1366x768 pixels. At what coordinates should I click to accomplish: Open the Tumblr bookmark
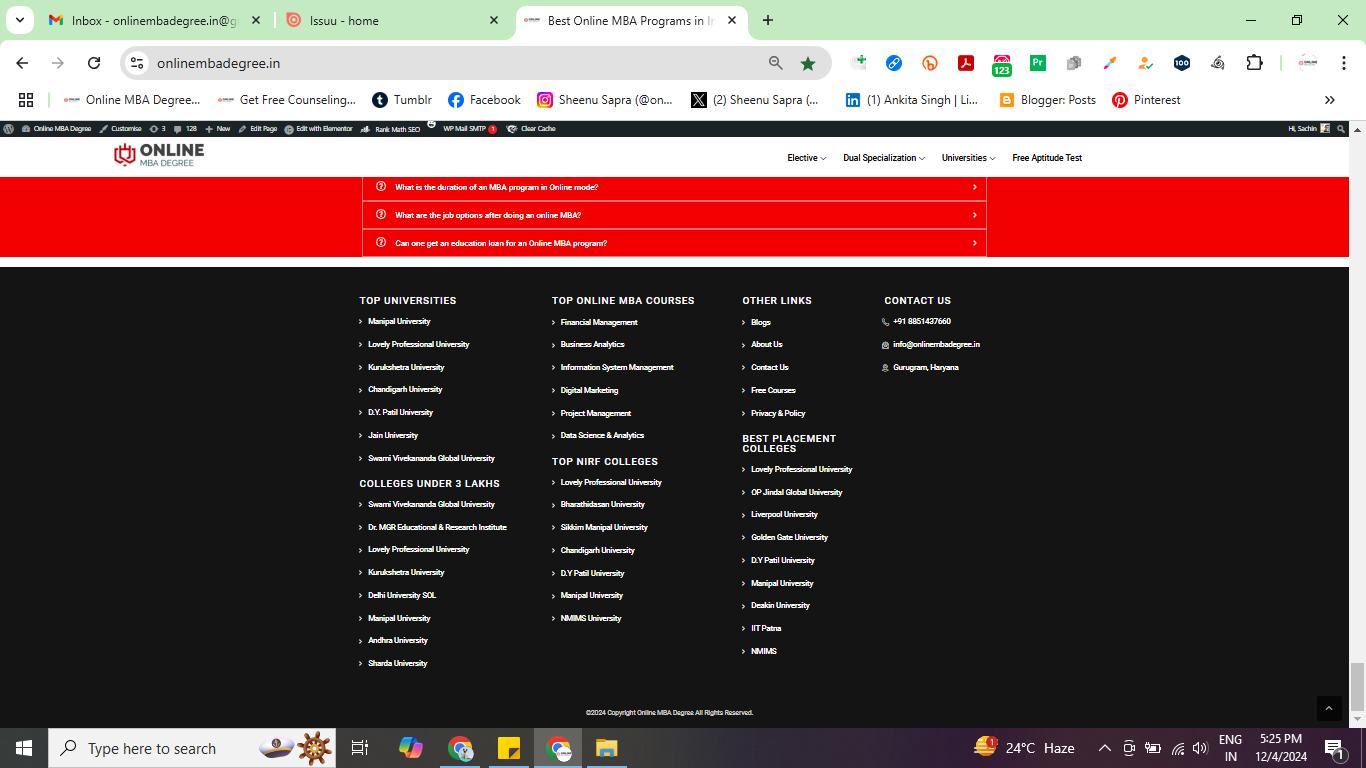click(x=402, y=100)
